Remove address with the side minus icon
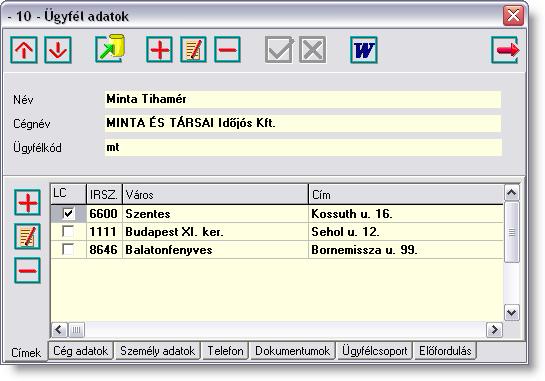 [27, 270]
